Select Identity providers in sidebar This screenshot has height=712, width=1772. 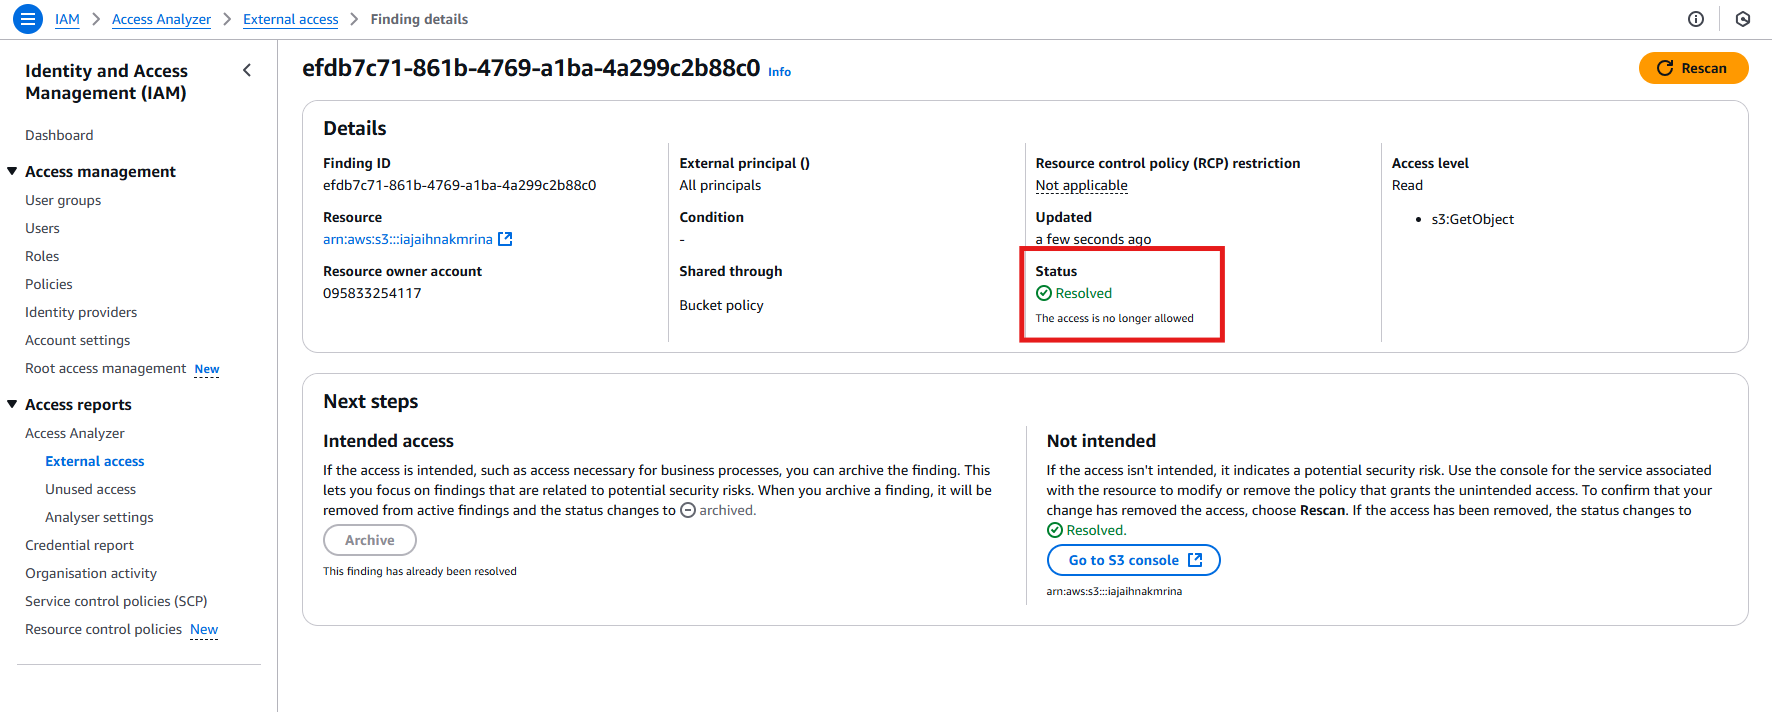[81, 312]
